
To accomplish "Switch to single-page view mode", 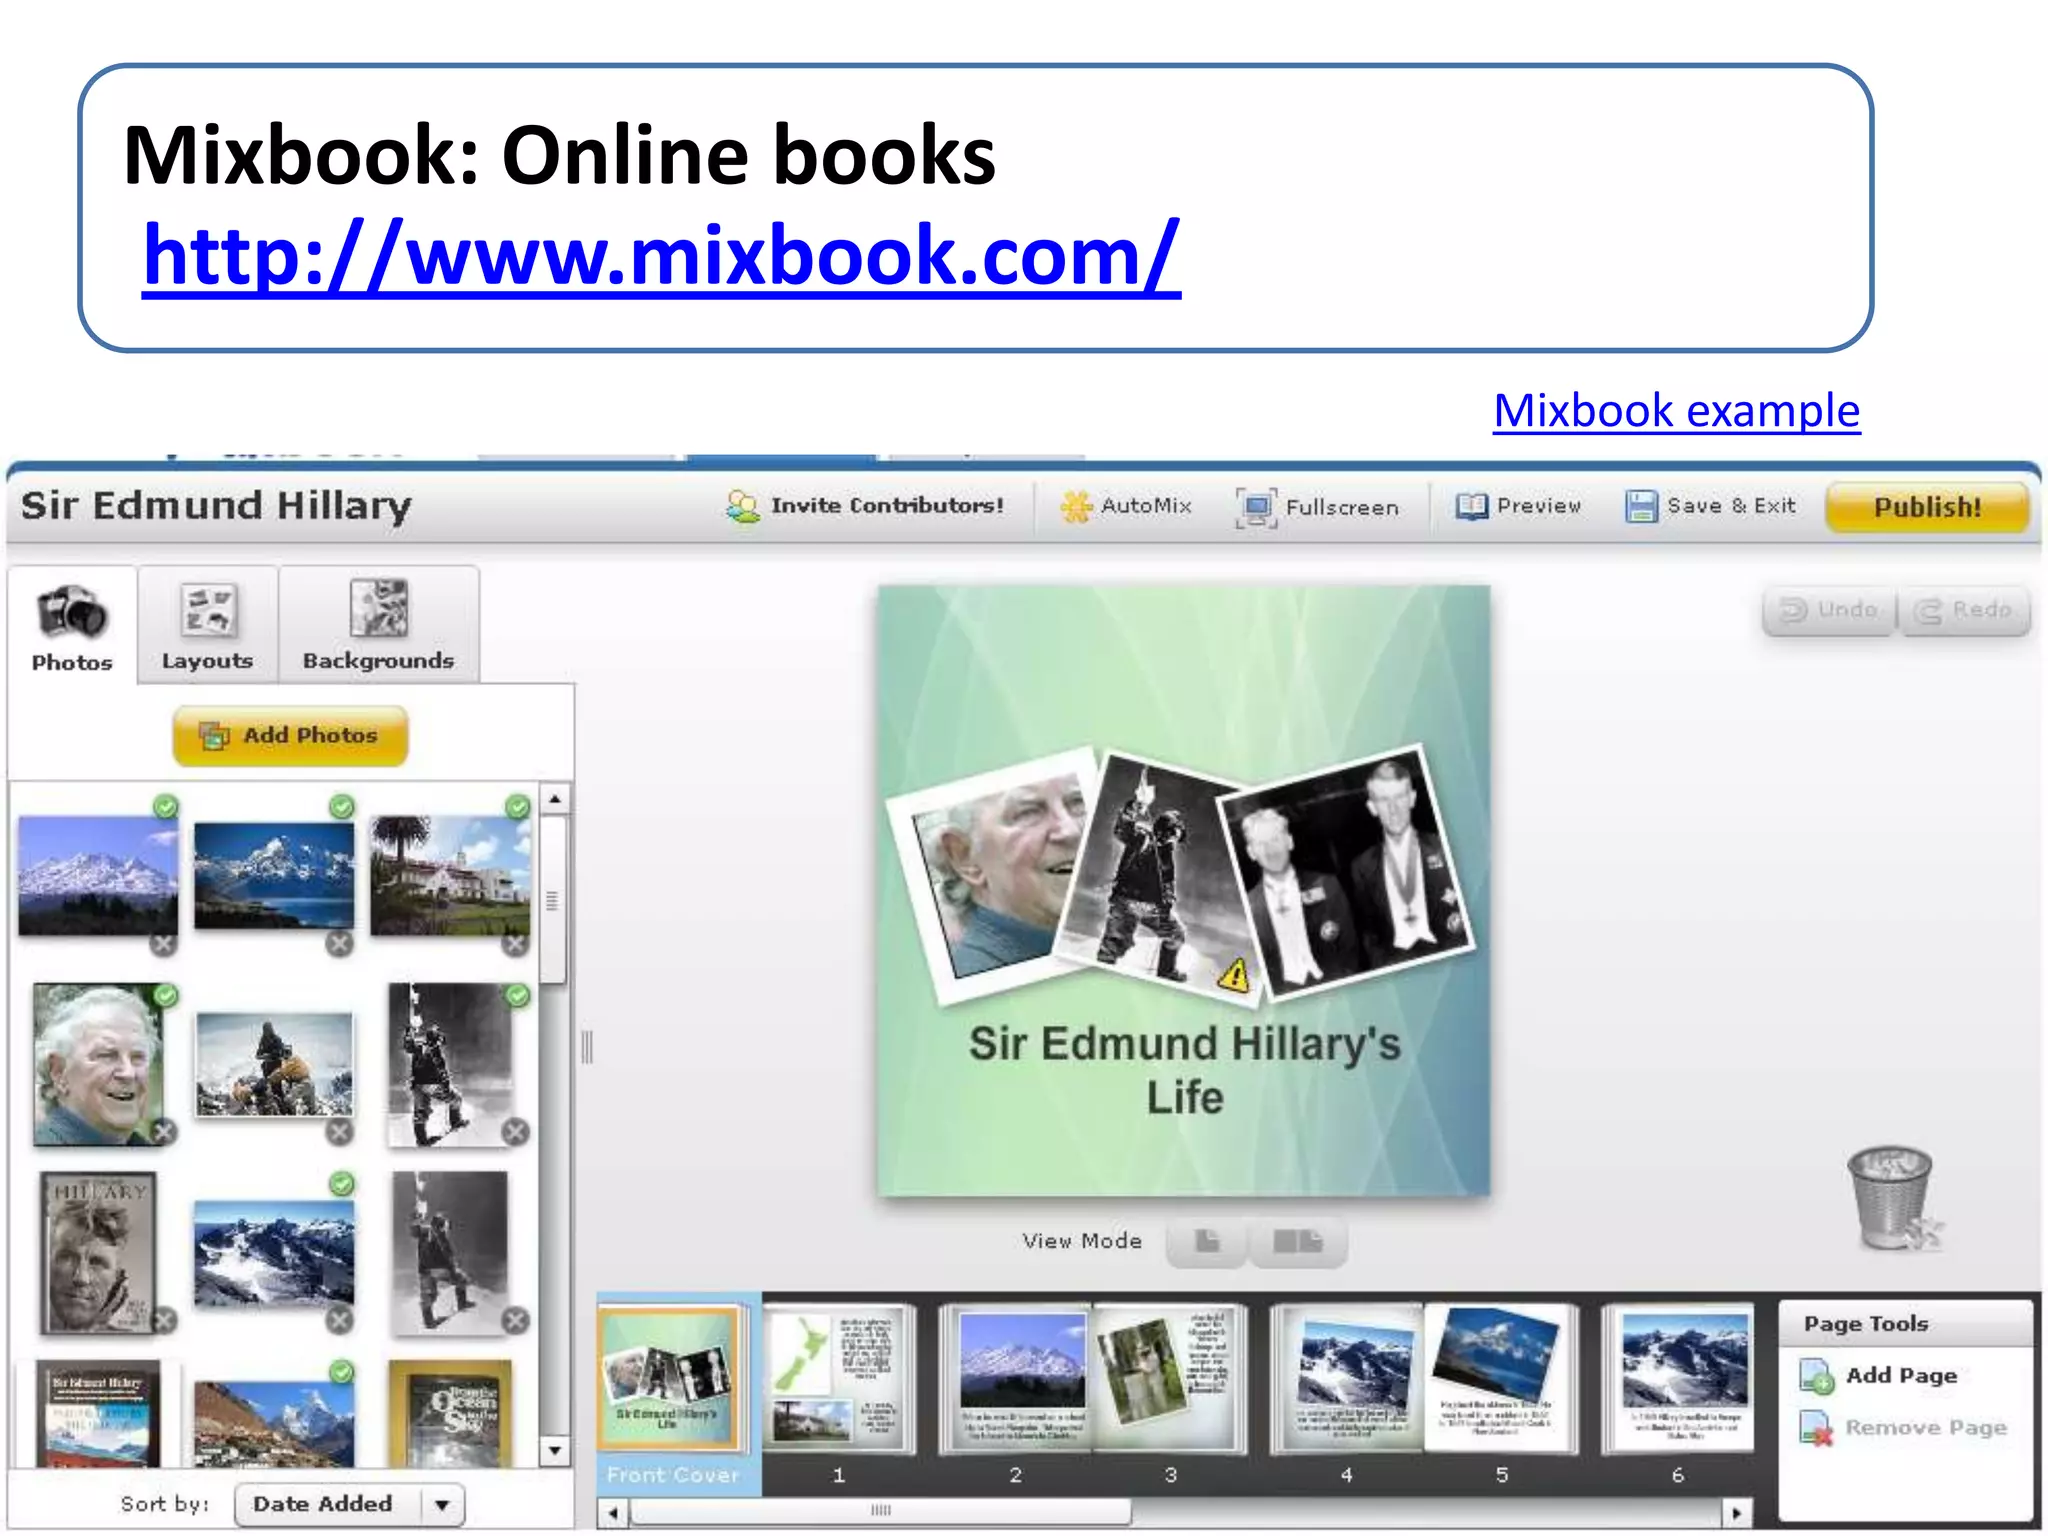I will point(1207,1242).
